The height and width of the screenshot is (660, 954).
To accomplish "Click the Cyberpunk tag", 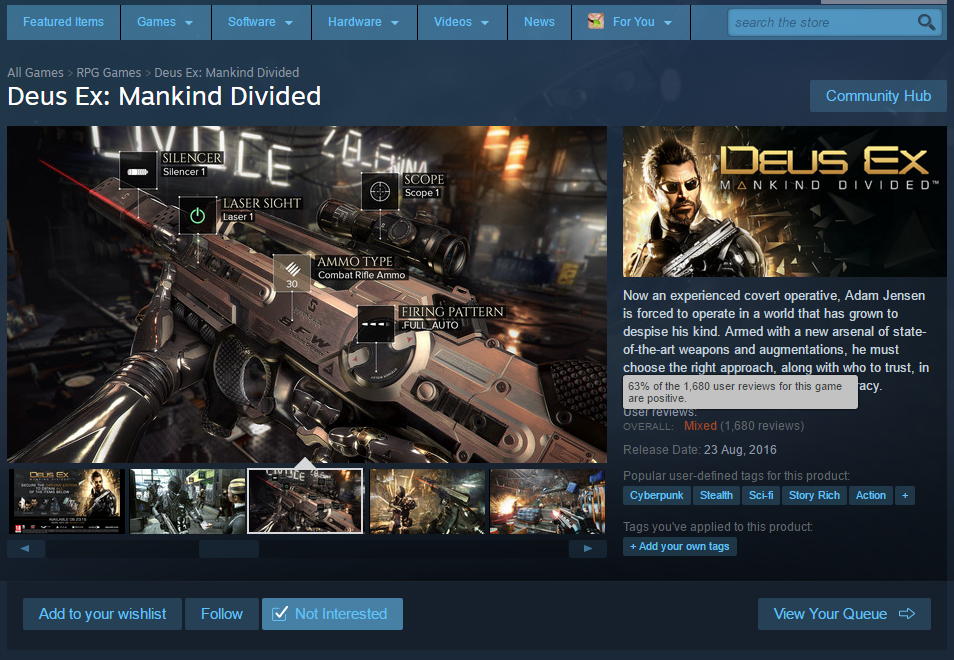I will pyautogui.click(x=654, y=495).
